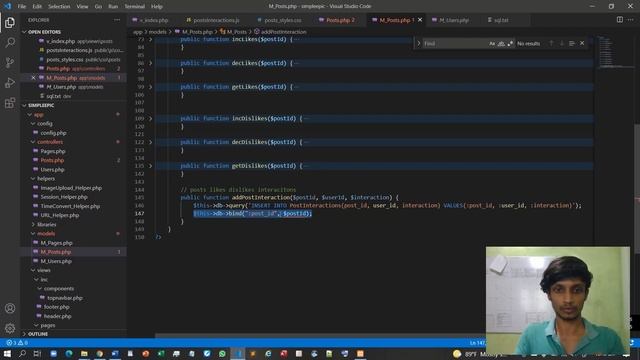Go to previous match arrow in Find
Viewport: 640px width, 360px height.
click(551, 43)
